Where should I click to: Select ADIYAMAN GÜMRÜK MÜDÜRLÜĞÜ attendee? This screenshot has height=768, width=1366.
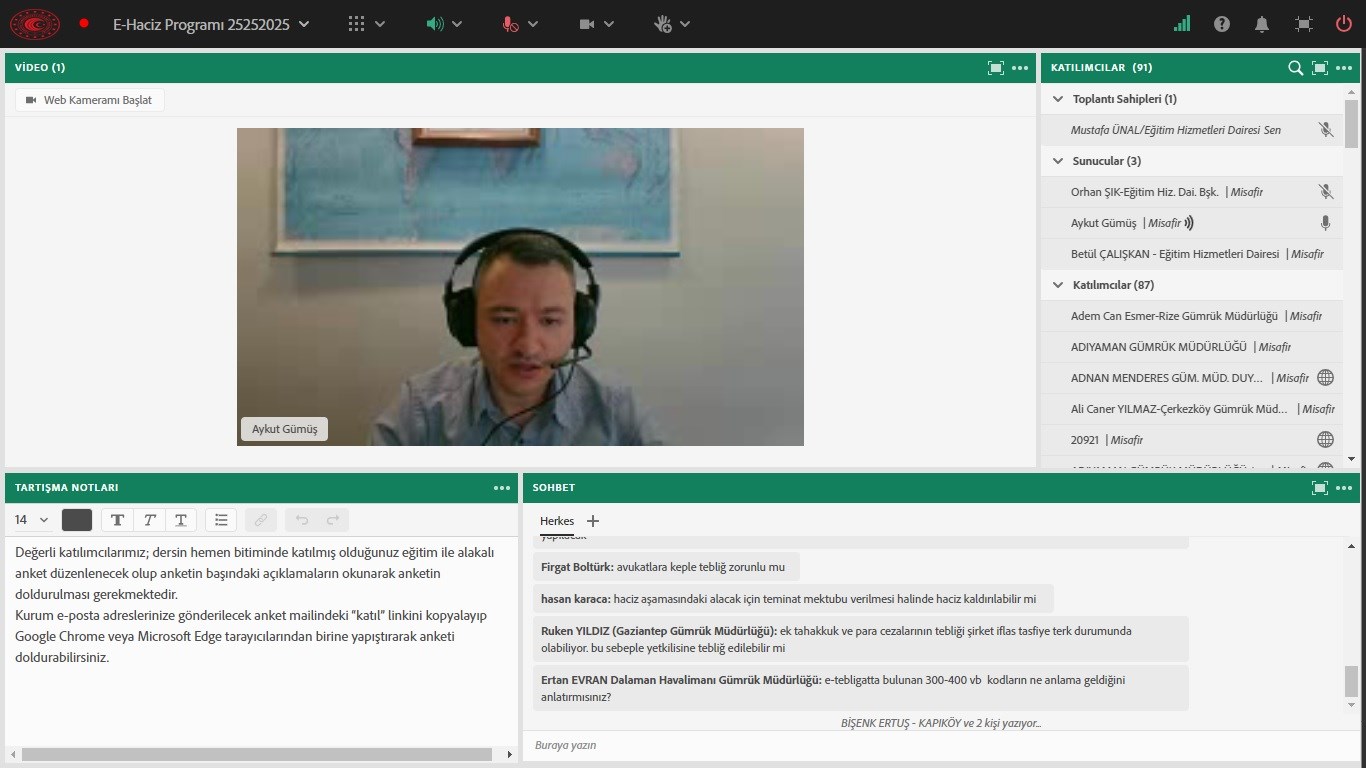click(x=1192, y=347)
